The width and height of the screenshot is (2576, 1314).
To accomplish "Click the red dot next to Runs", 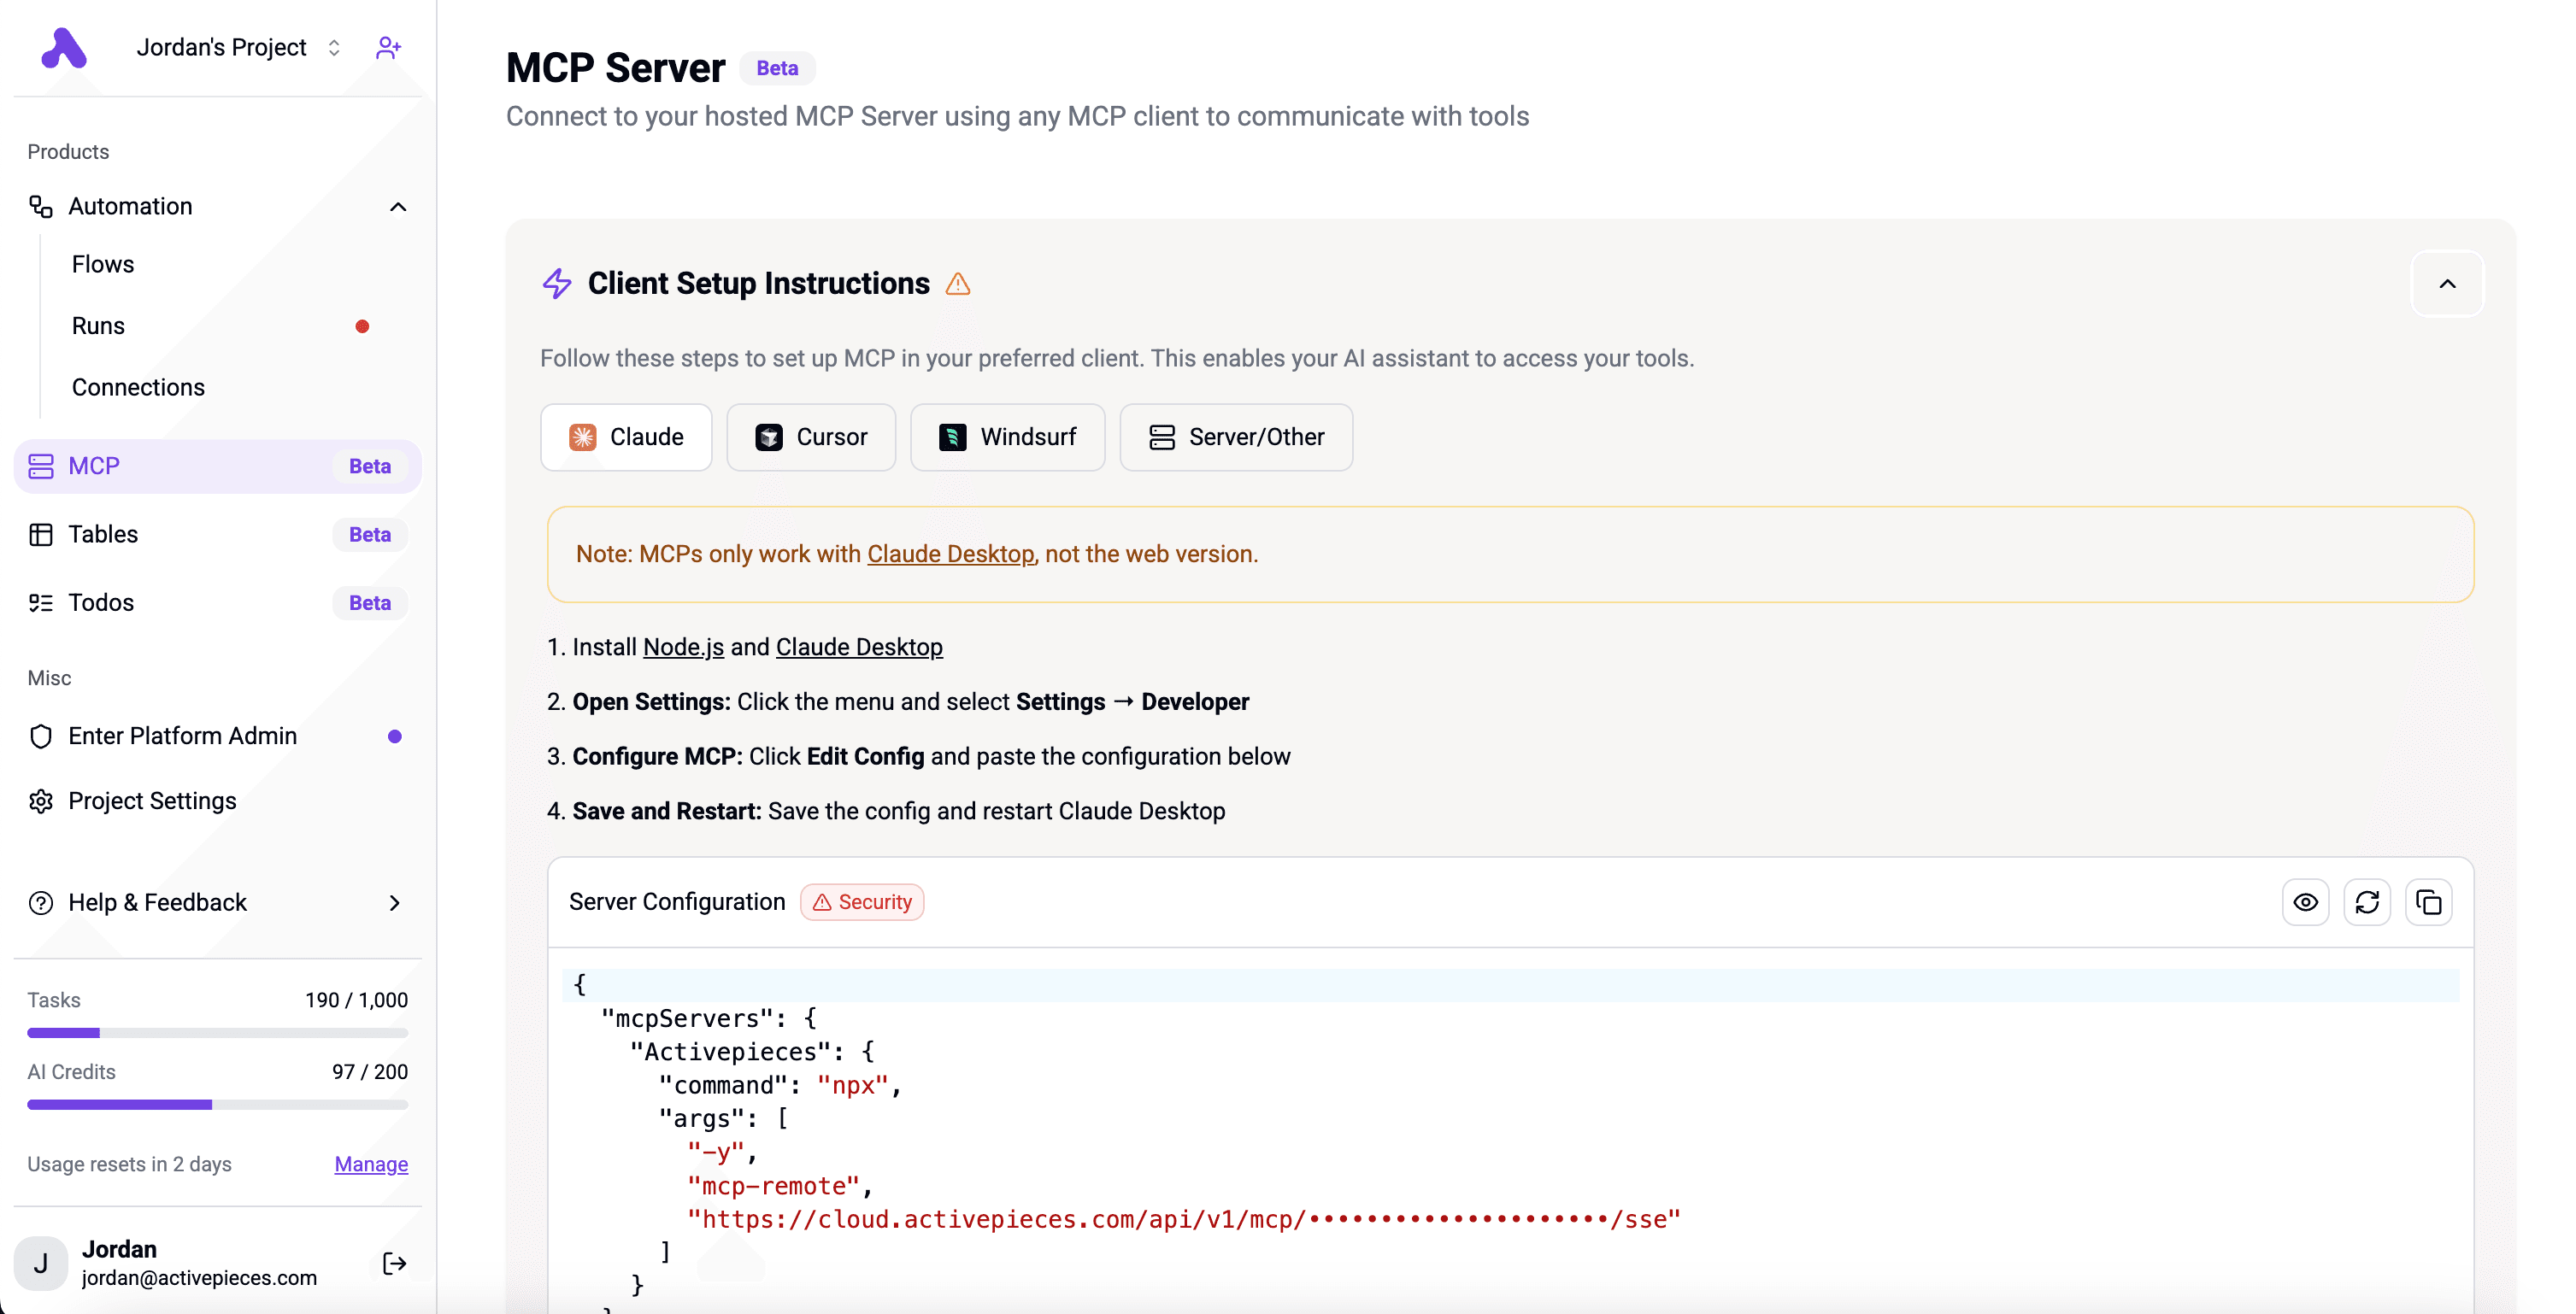I will (x=362, y=326).
